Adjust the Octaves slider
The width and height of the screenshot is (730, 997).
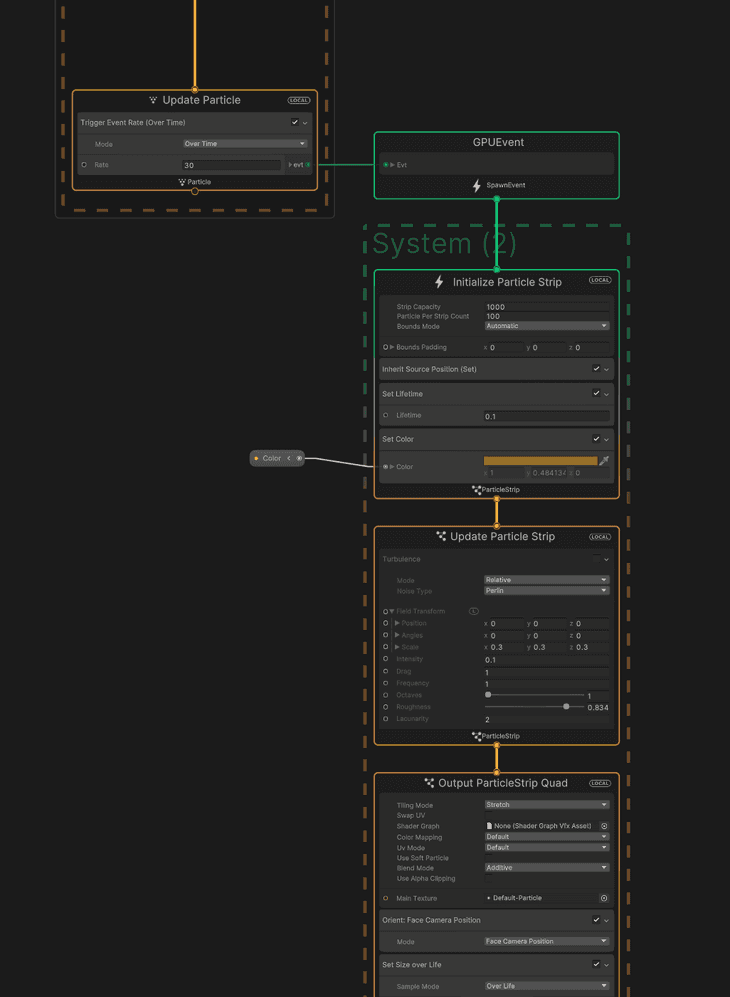click(x=534, y=695)
